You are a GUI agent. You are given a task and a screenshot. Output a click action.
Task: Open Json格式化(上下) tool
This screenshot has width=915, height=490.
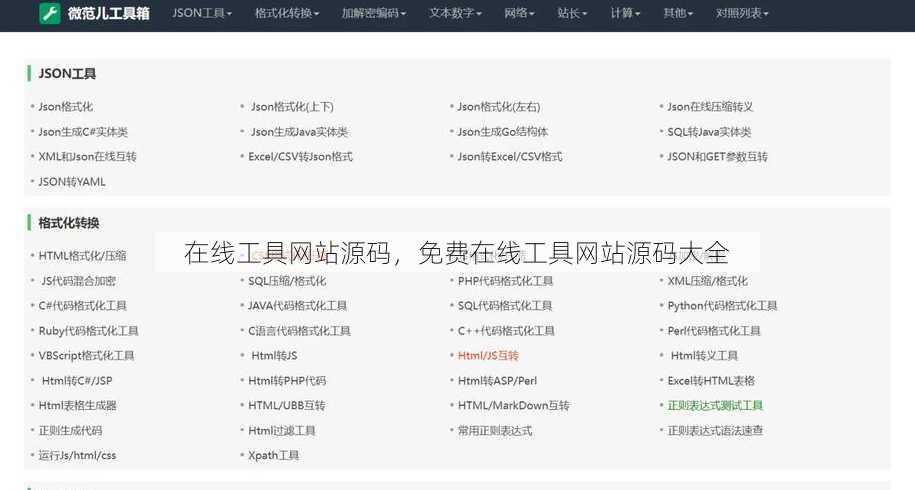(292, 107)
